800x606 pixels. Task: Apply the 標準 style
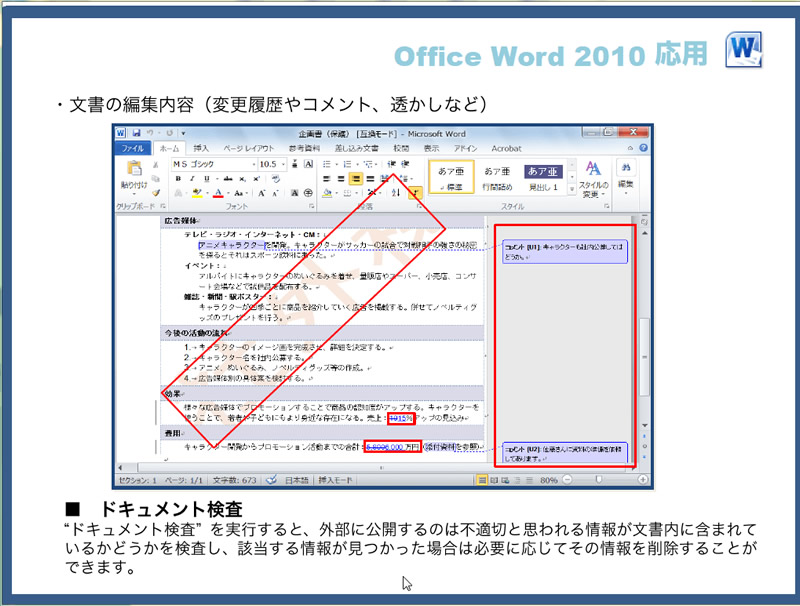tap(451, 178)
